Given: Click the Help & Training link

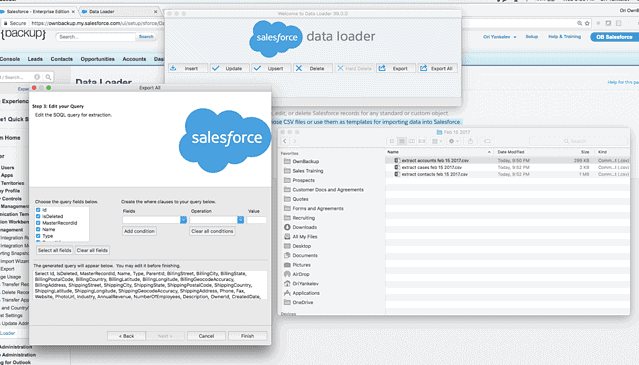Looking at the screenshot, I should point(564,37).
